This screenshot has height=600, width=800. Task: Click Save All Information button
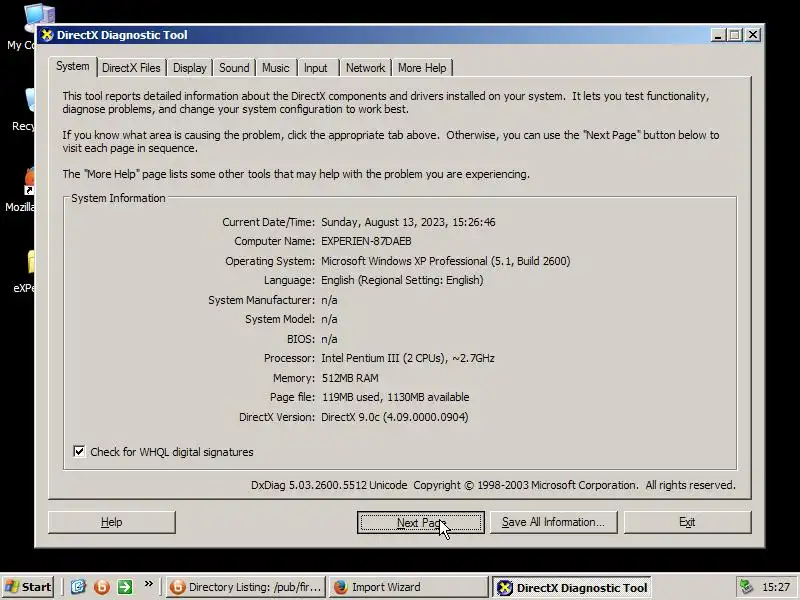(x=554, y=522)
